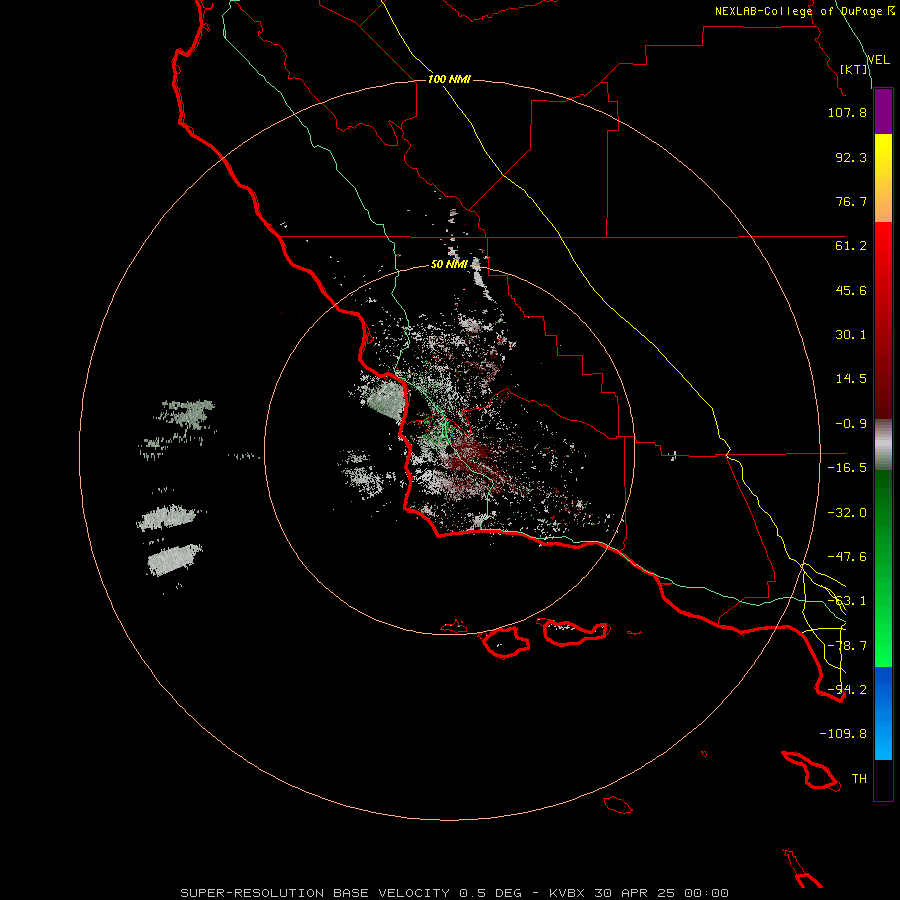This screenshot has height=900, width=900.
Task: Click the 107.8 value on velocity scale
Action: click(x=847, y=112)
